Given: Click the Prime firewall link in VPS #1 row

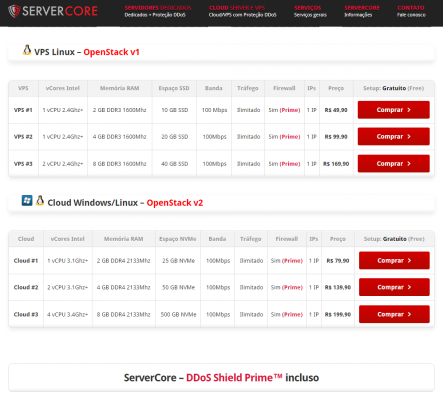Looking at the screenshot, I should [x=290, y=110].
